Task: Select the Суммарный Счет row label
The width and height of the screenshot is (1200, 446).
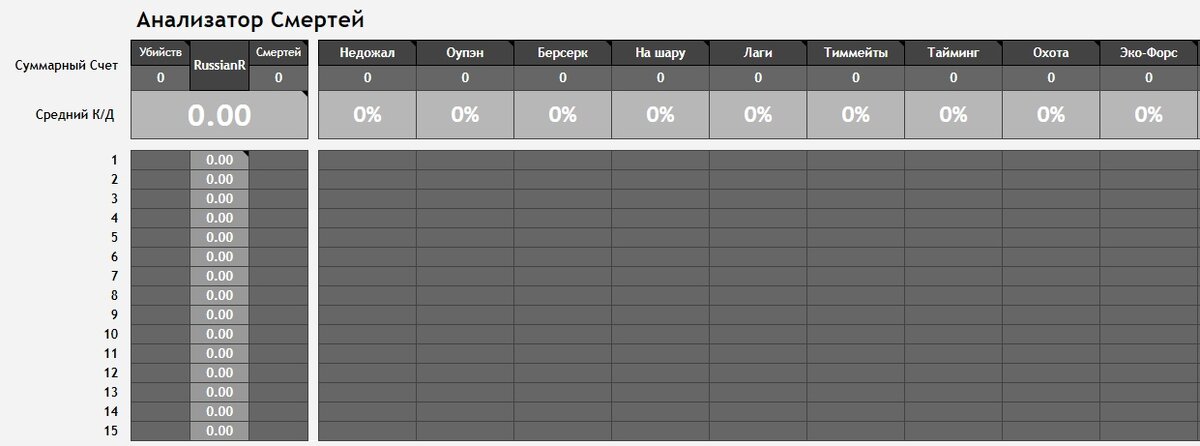Action: [x=66, y=66]
